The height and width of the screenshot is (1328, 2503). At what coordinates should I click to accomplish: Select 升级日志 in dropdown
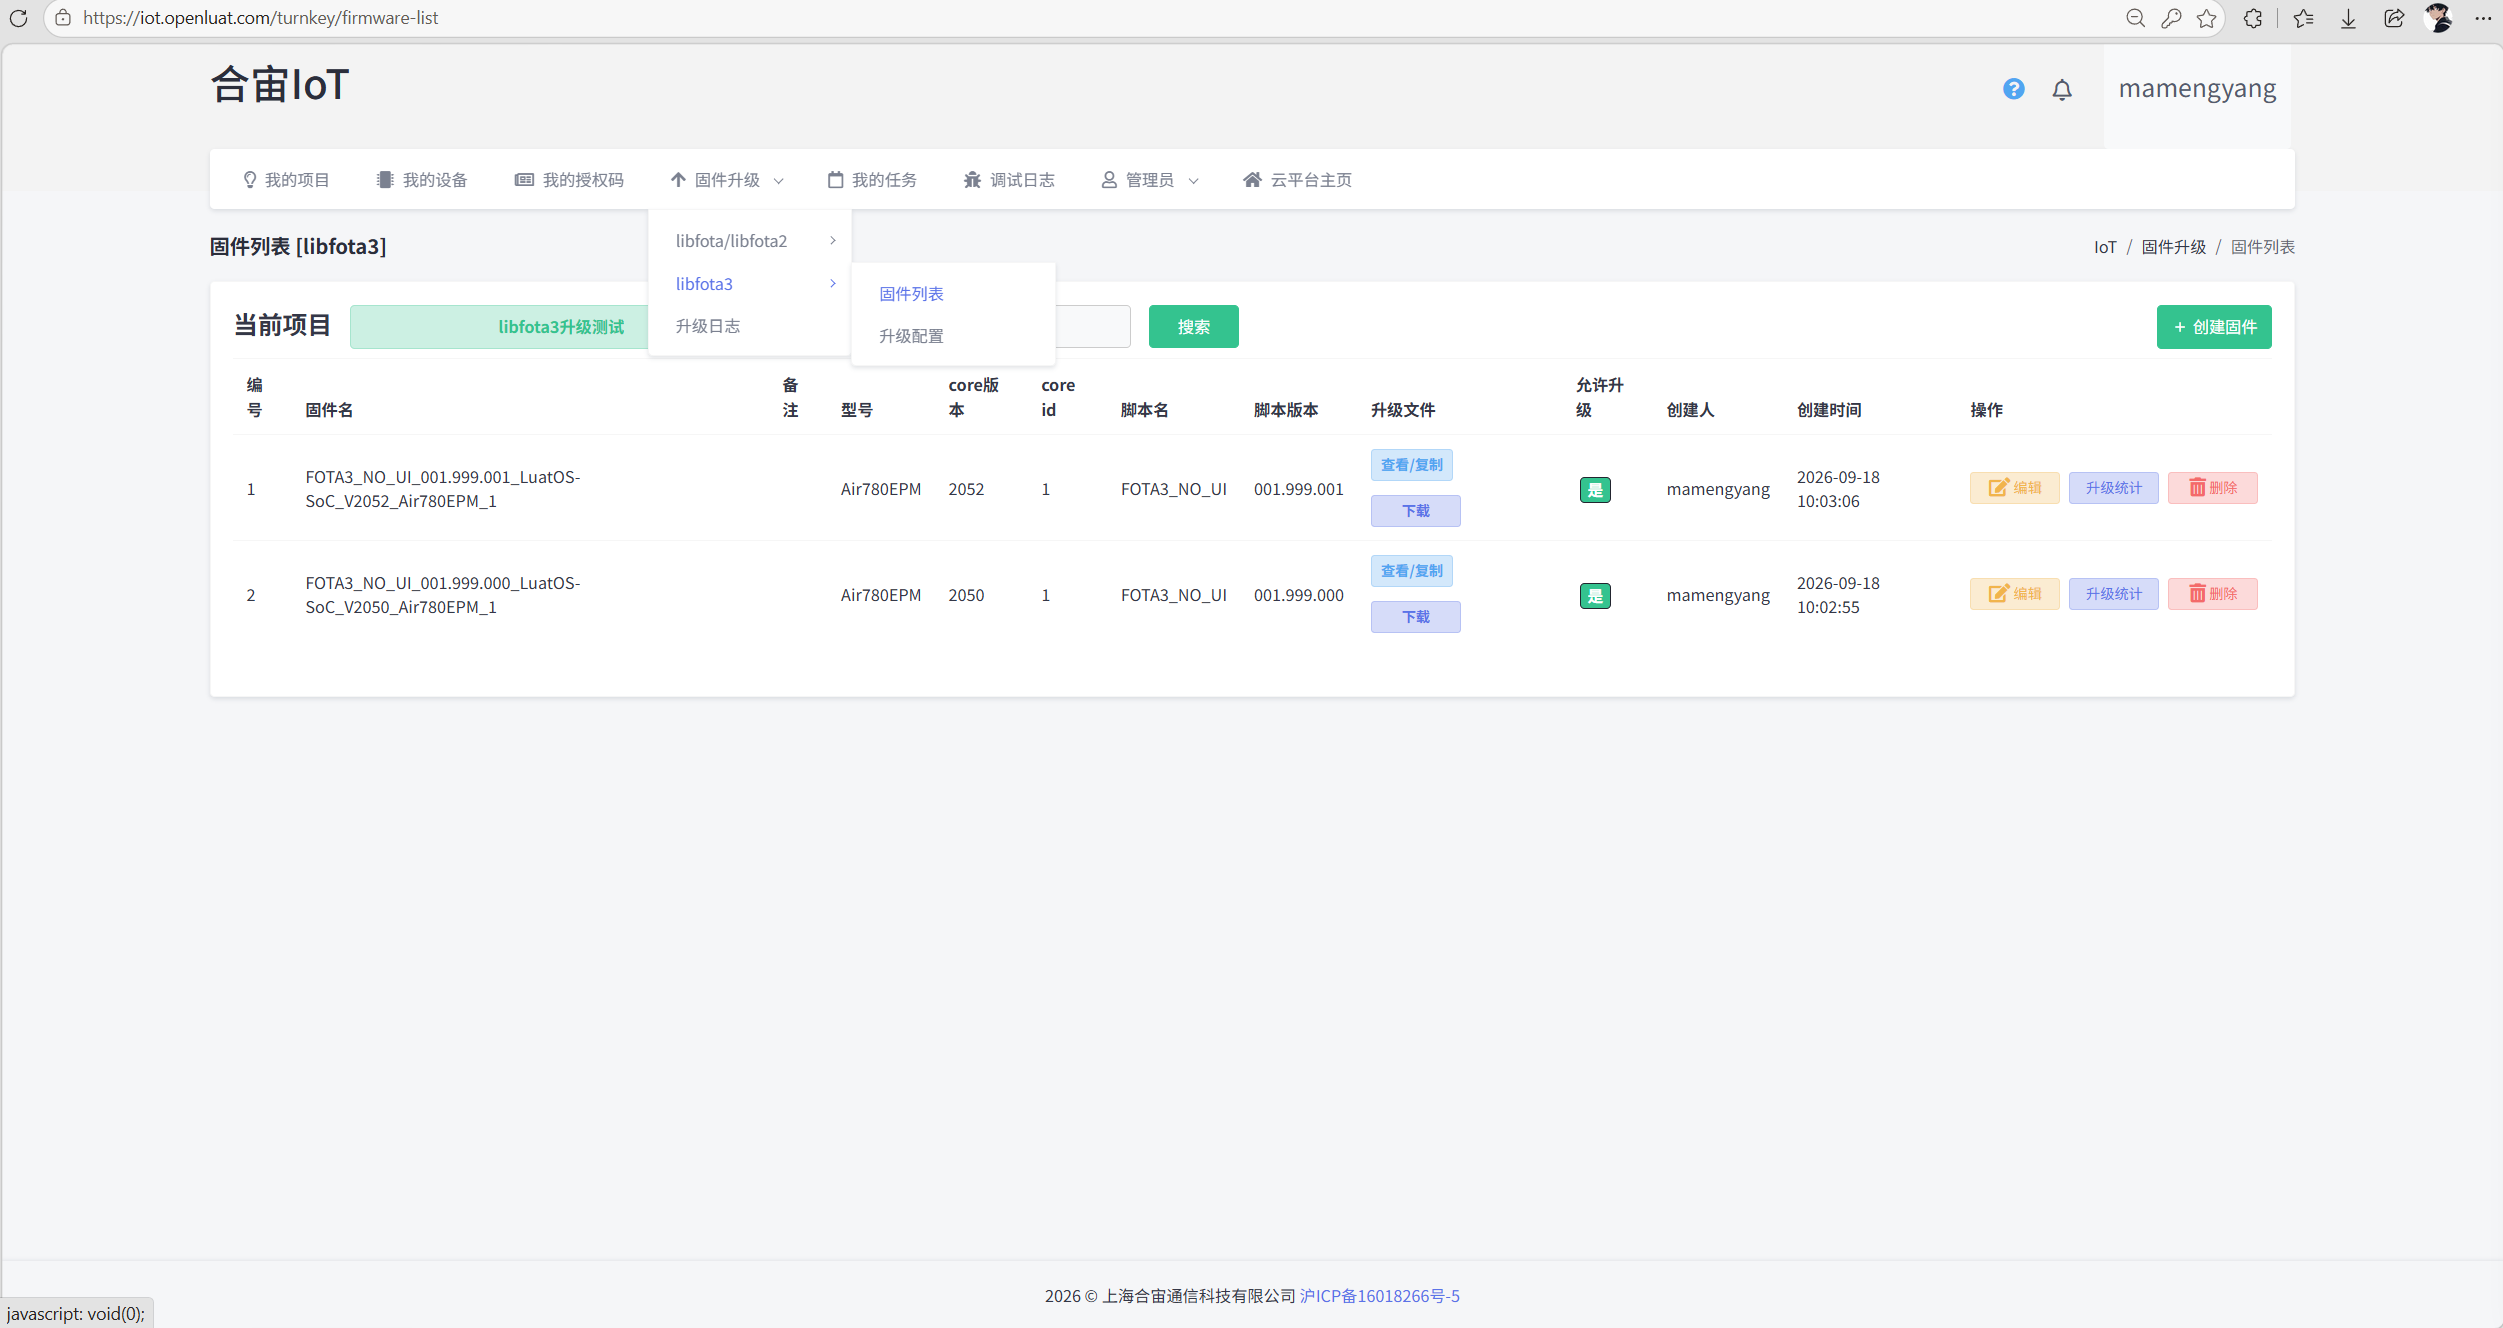tap(708, 326)
